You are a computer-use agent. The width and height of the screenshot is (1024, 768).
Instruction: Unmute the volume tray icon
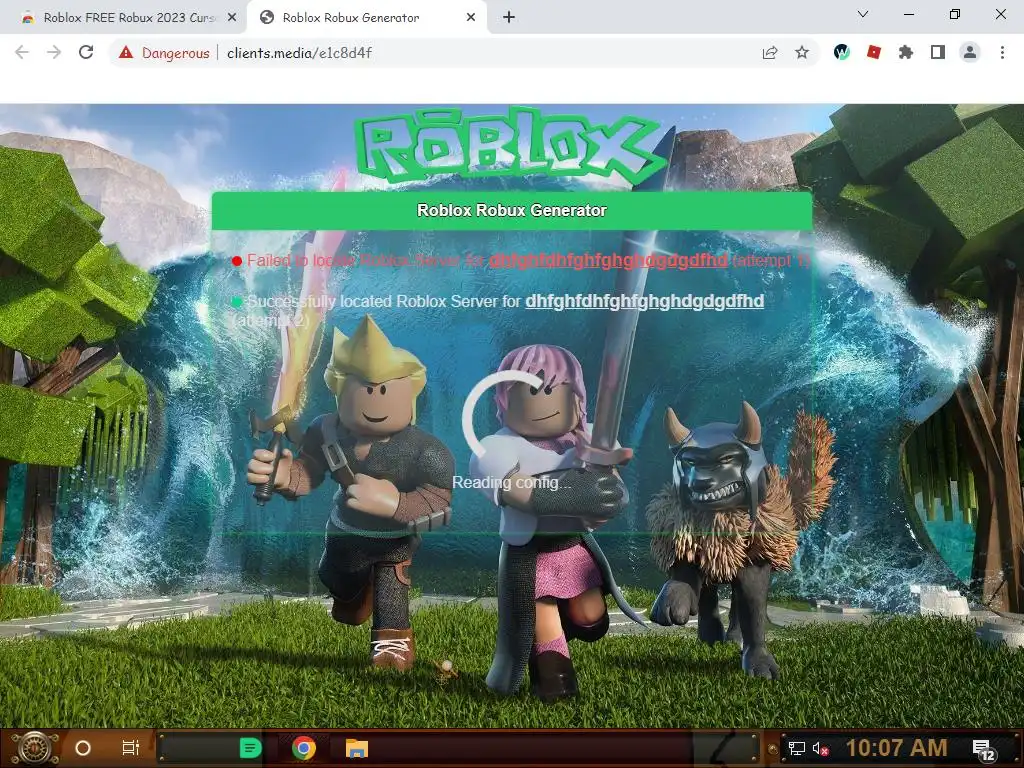point(820,749)
